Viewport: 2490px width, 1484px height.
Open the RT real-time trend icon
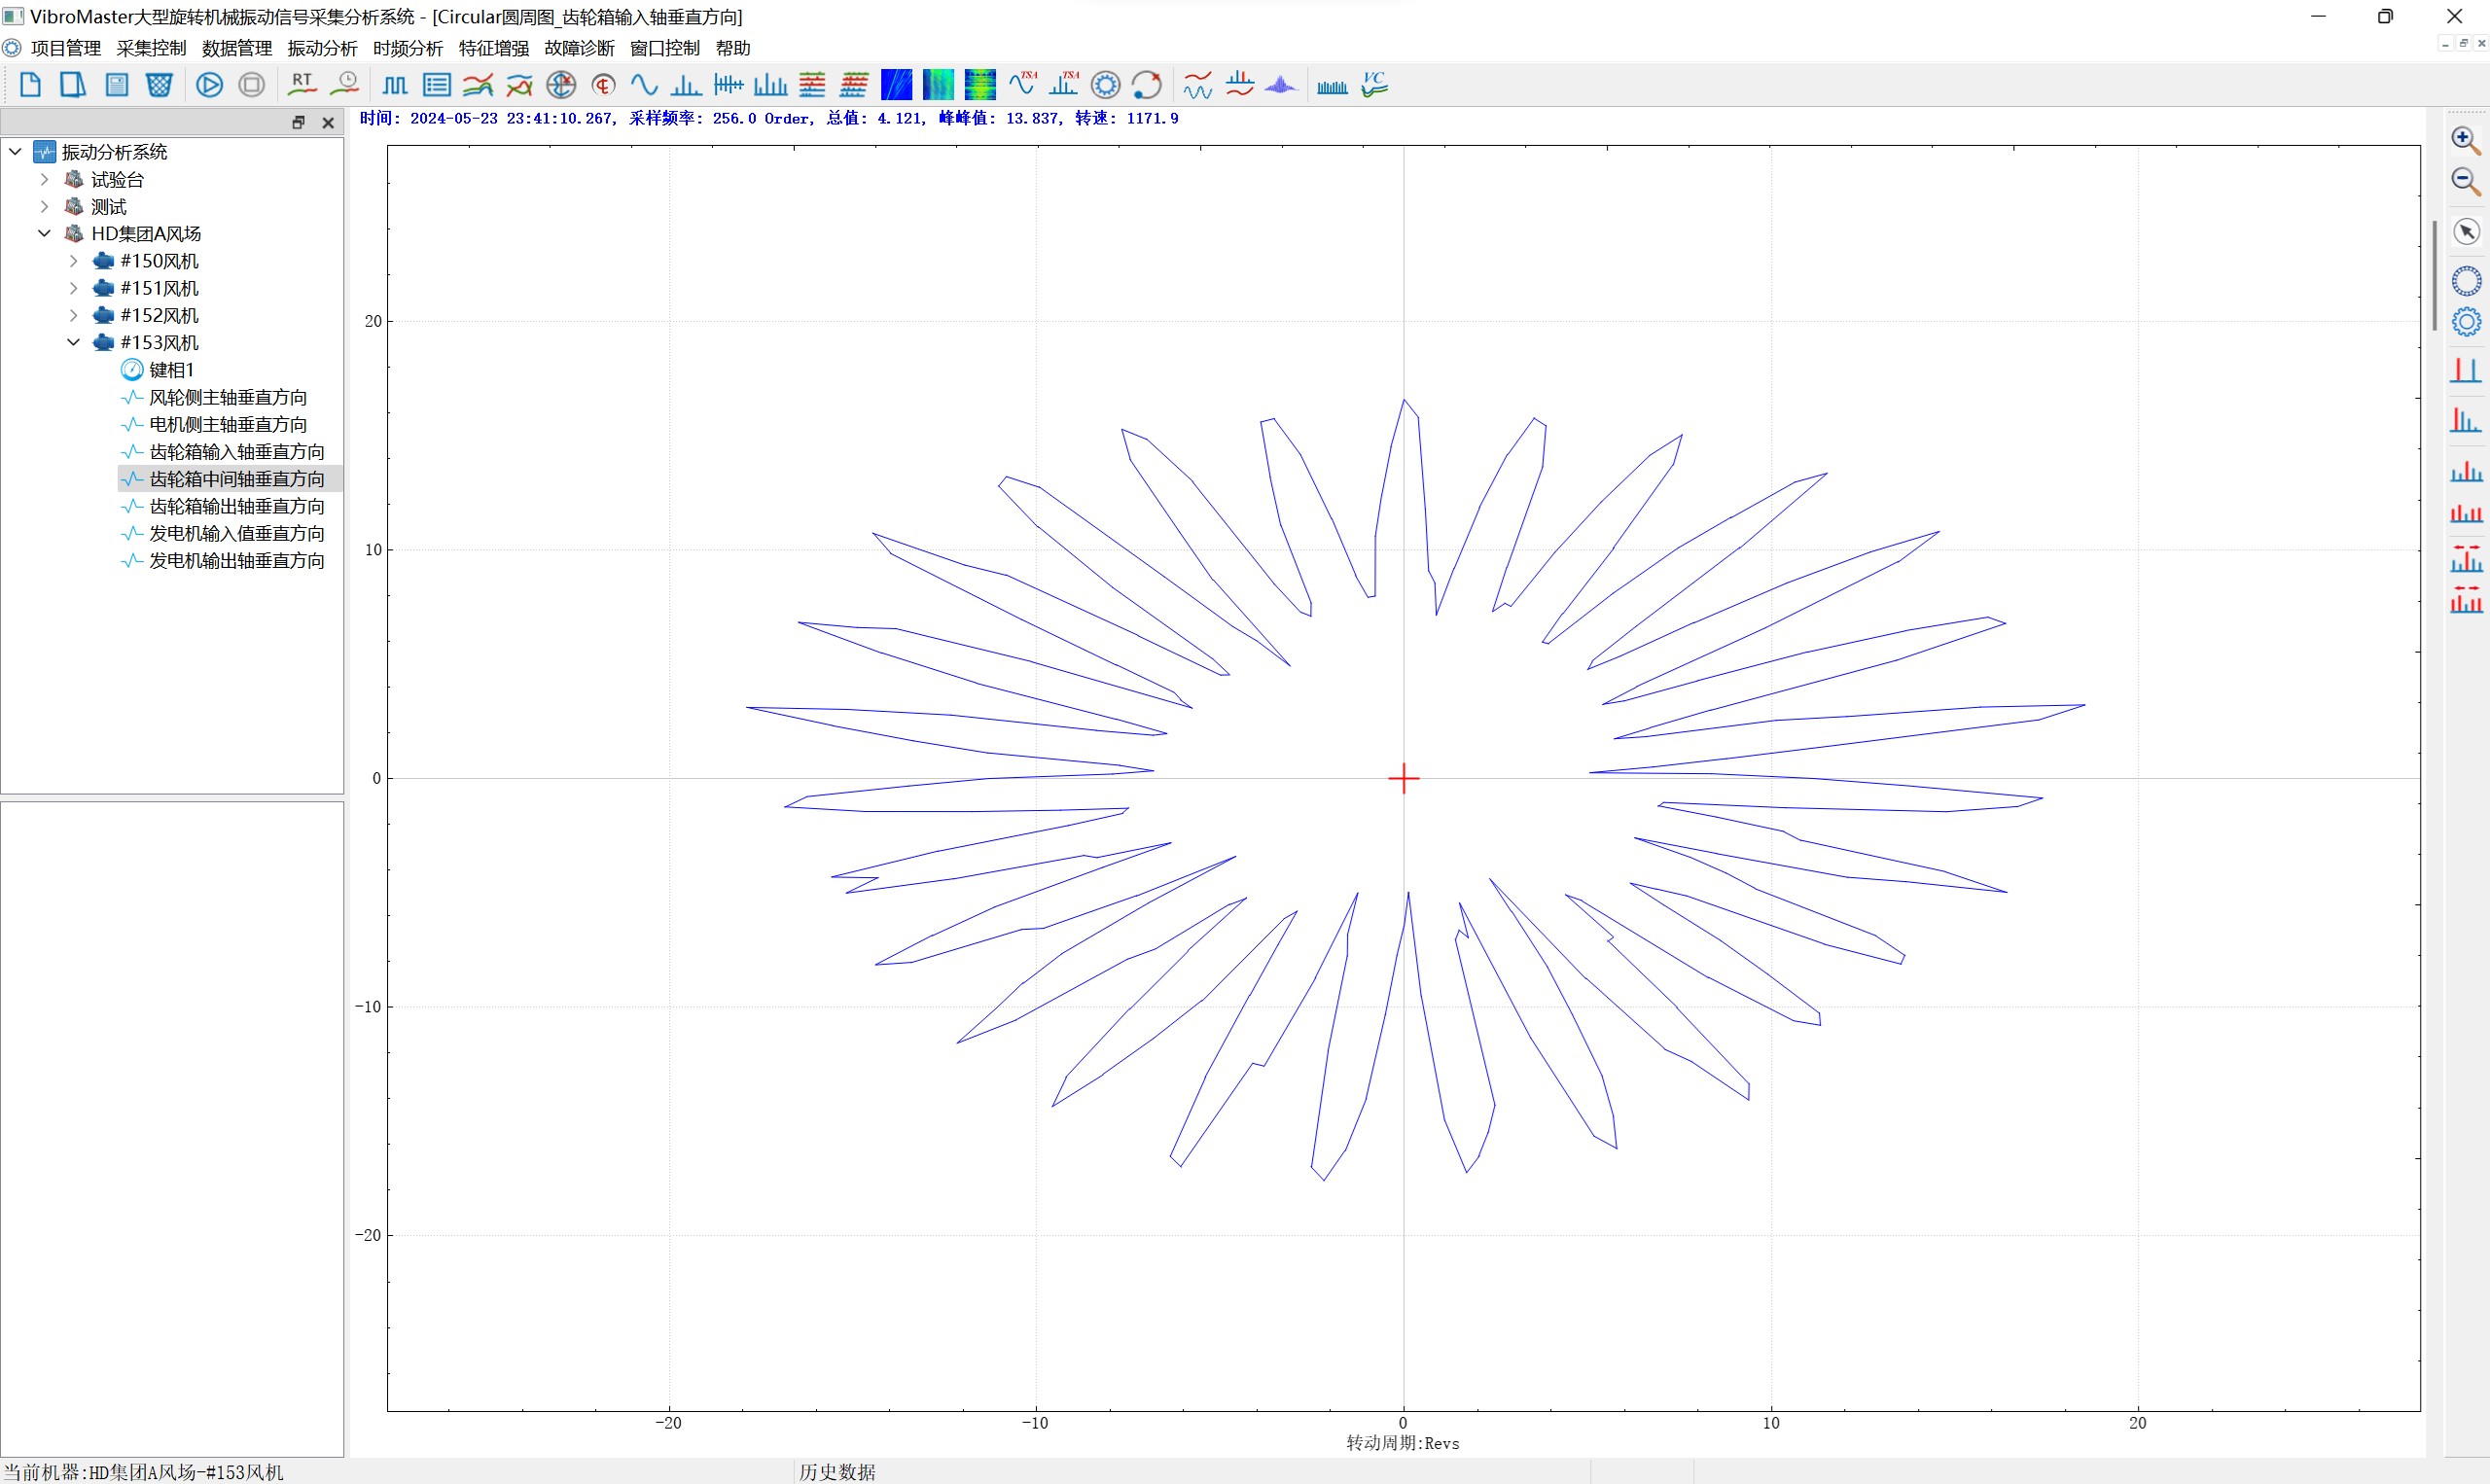pos(302,85)
